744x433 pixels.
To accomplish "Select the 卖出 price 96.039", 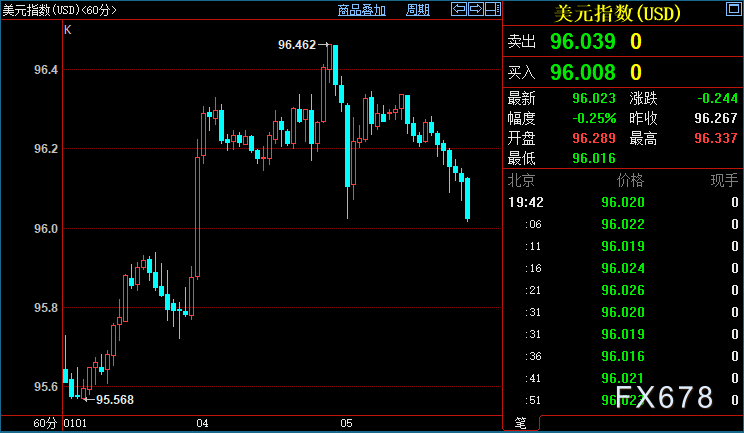I will [583, 42].
